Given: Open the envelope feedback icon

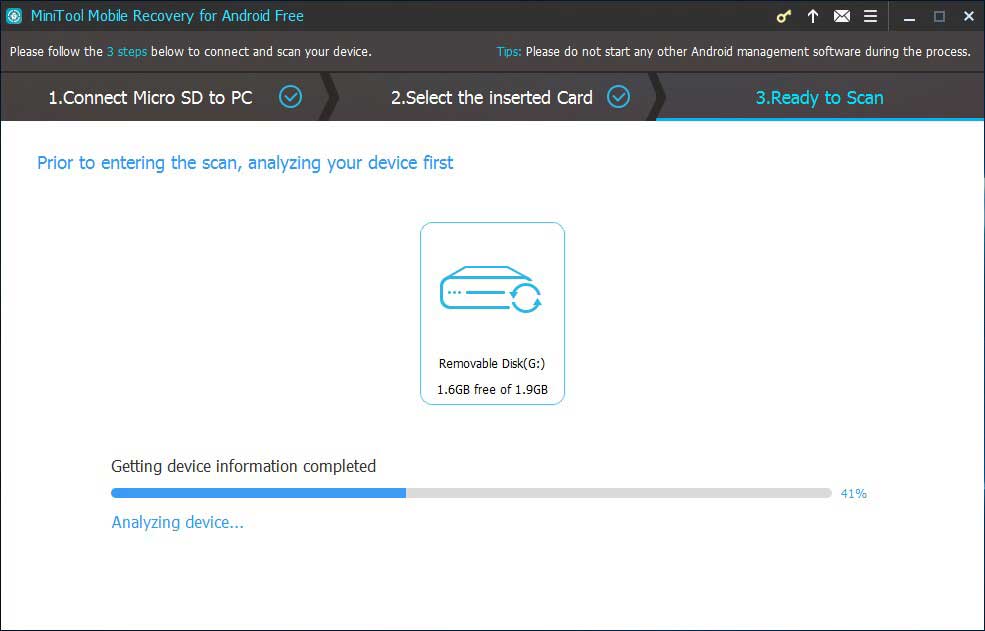Looking at the screenshot, I should (x=842, y=16).
